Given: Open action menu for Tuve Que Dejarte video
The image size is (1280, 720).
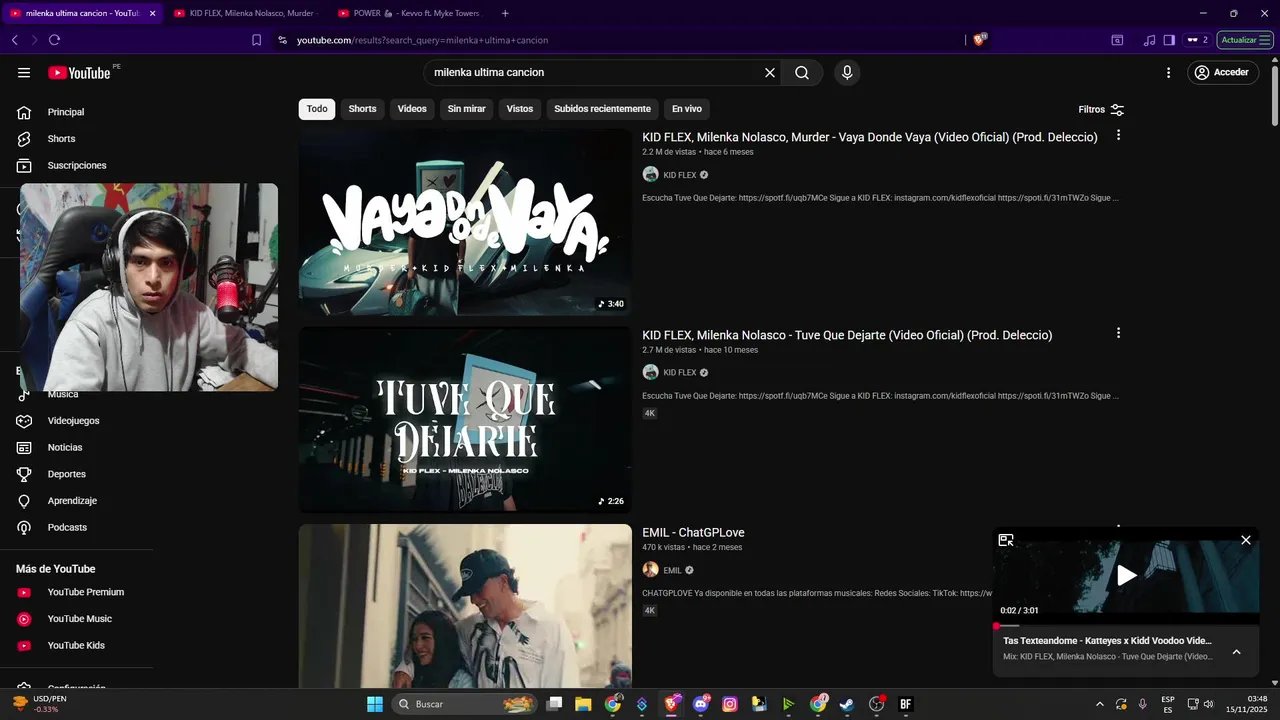Looking at the screenshot, I should pyautogui.click(x=1118, y=333).
